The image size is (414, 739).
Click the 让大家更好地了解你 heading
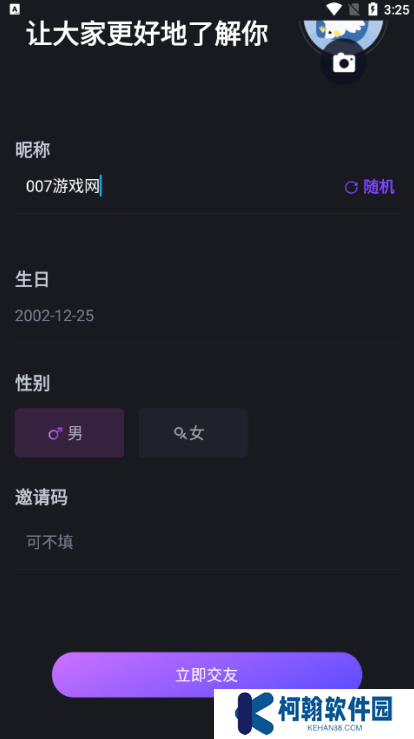point(147,33)
